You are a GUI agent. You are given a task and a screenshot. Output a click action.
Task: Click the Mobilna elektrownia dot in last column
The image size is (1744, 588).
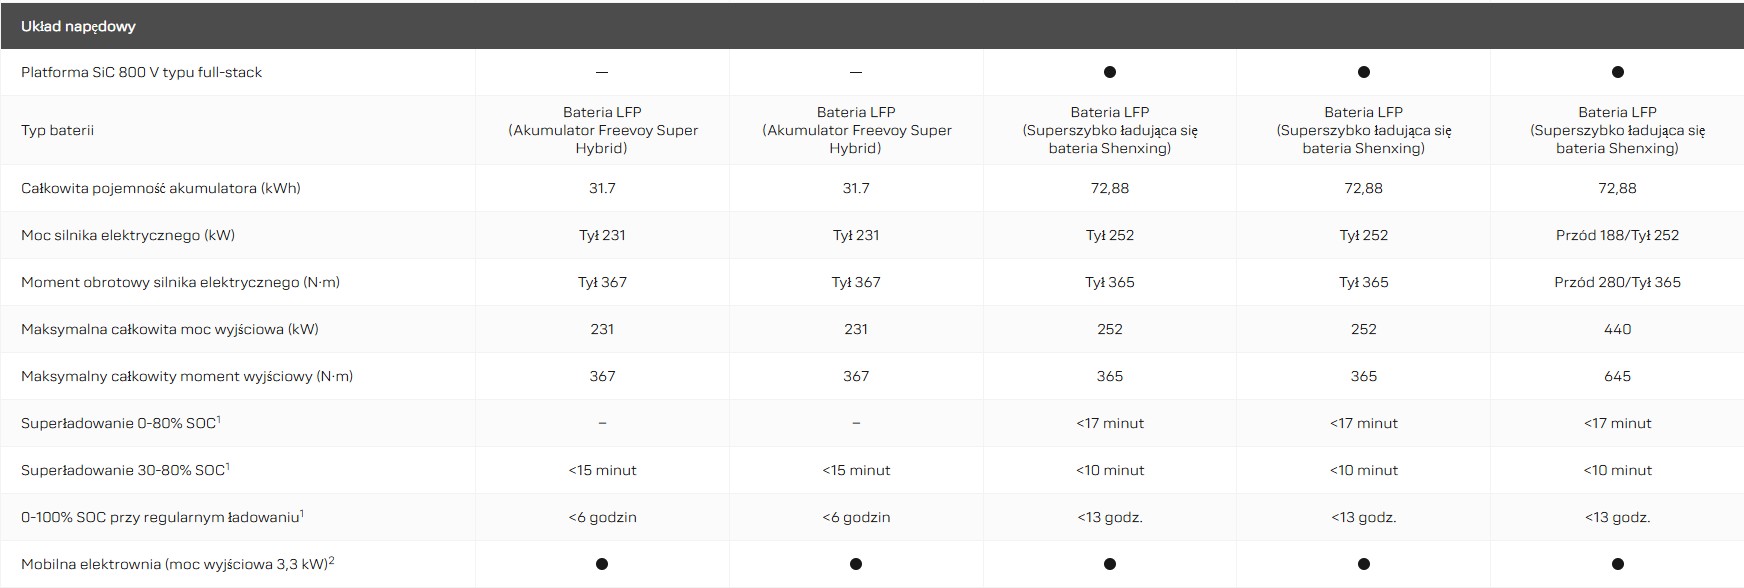pos(1617,564)
